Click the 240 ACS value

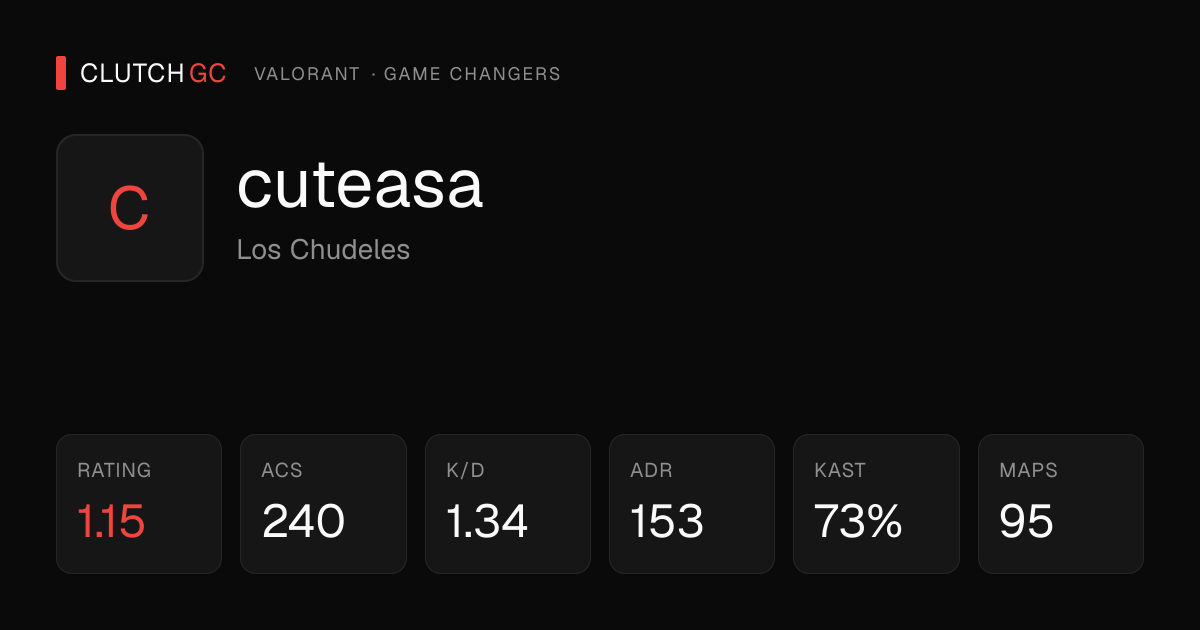tap(304, 521)
